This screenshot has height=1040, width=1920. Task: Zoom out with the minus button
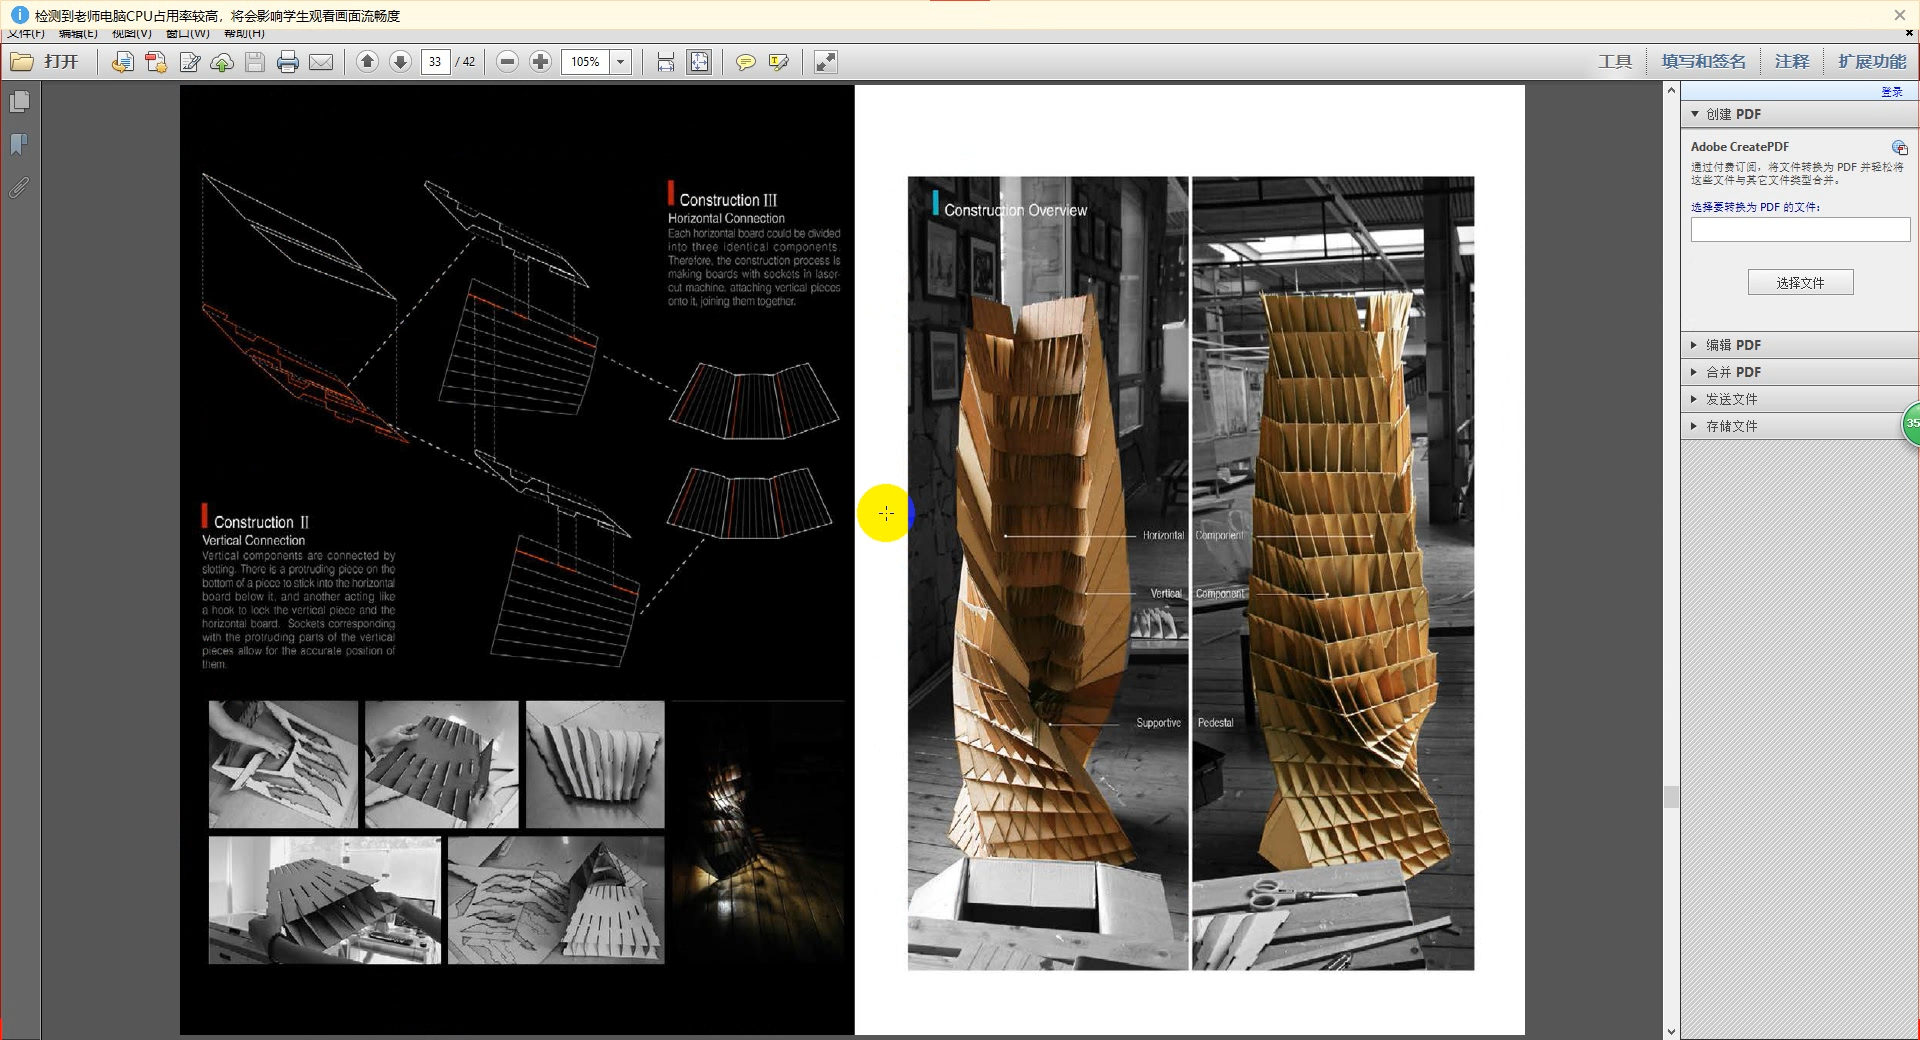tap(507, 62)
